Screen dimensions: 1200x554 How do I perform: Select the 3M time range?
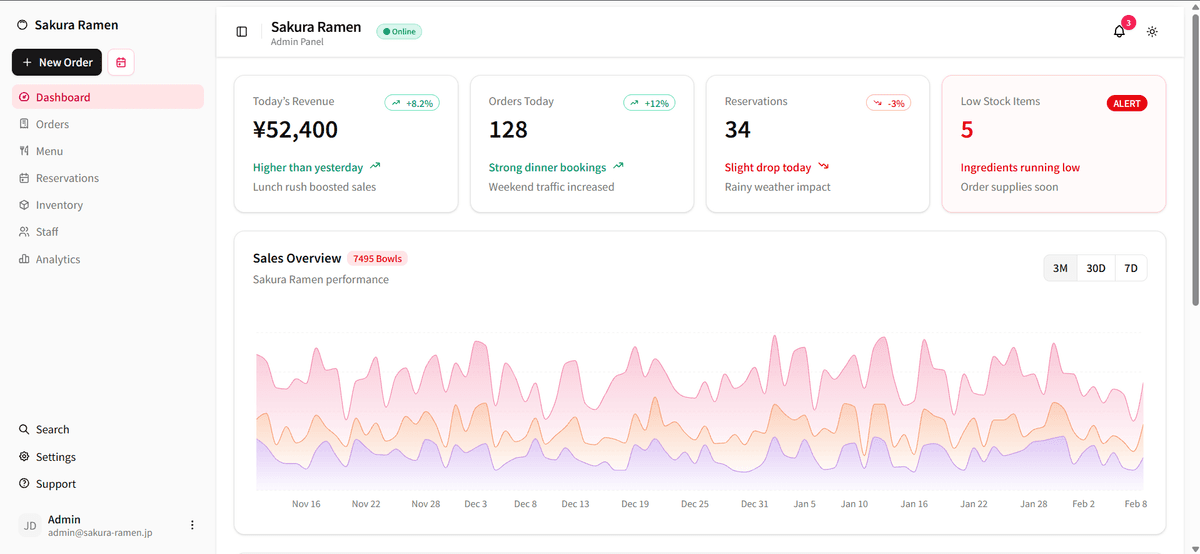click(1060, 268)
